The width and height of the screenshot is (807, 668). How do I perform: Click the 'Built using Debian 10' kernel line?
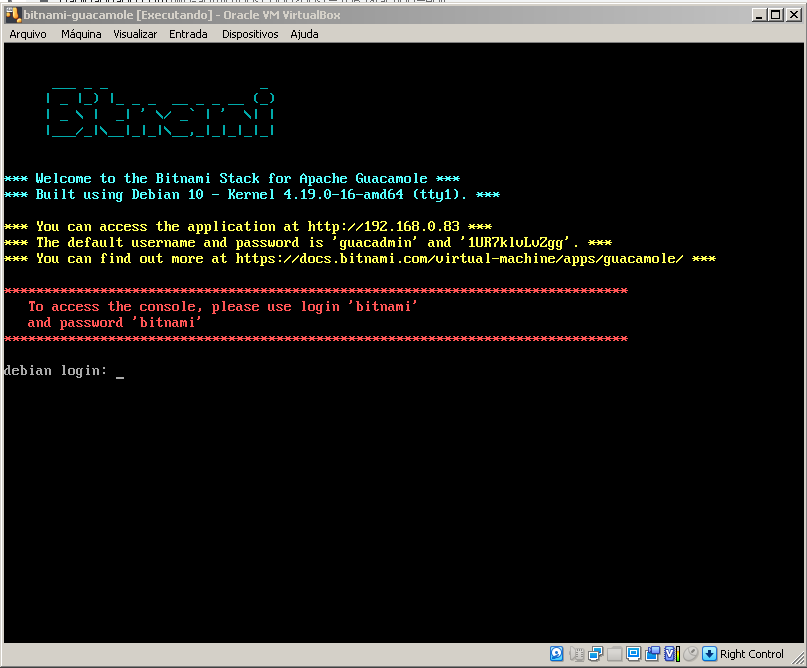252,195
